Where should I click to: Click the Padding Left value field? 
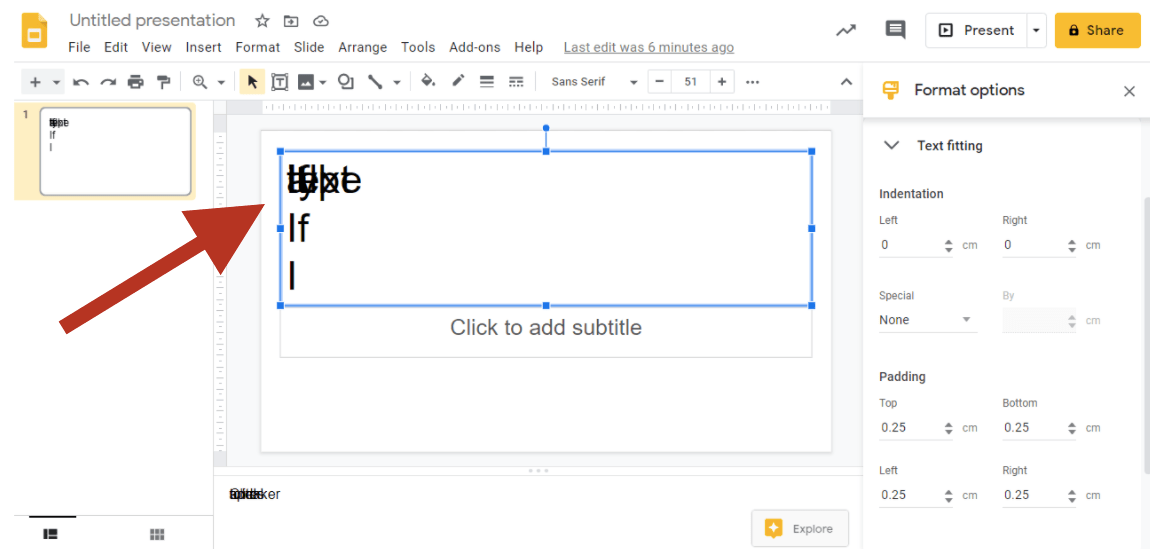click(x=911, y=495)
